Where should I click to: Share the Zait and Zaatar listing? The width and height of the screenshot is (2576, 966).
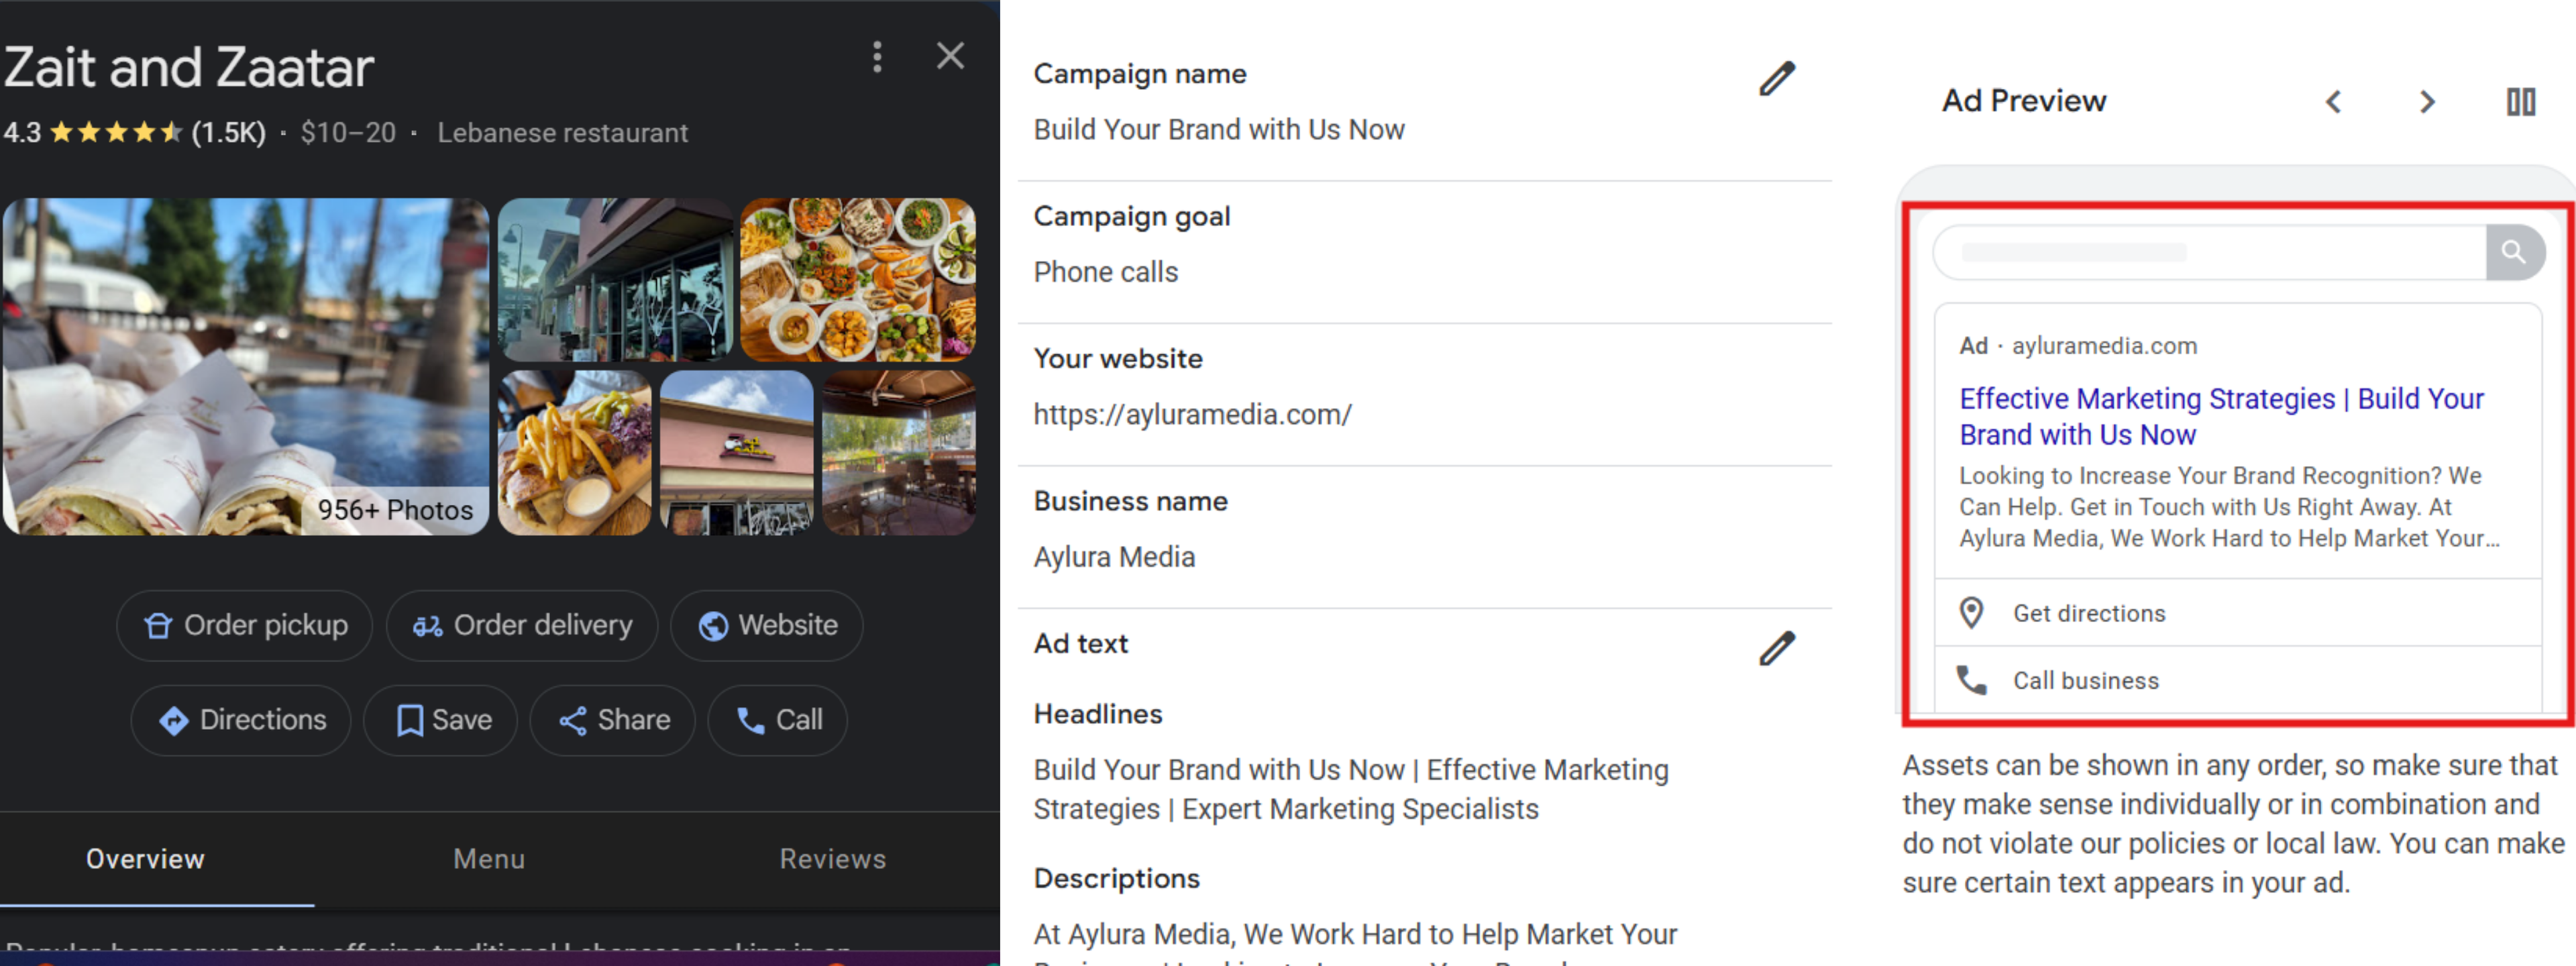pos(613,720)
